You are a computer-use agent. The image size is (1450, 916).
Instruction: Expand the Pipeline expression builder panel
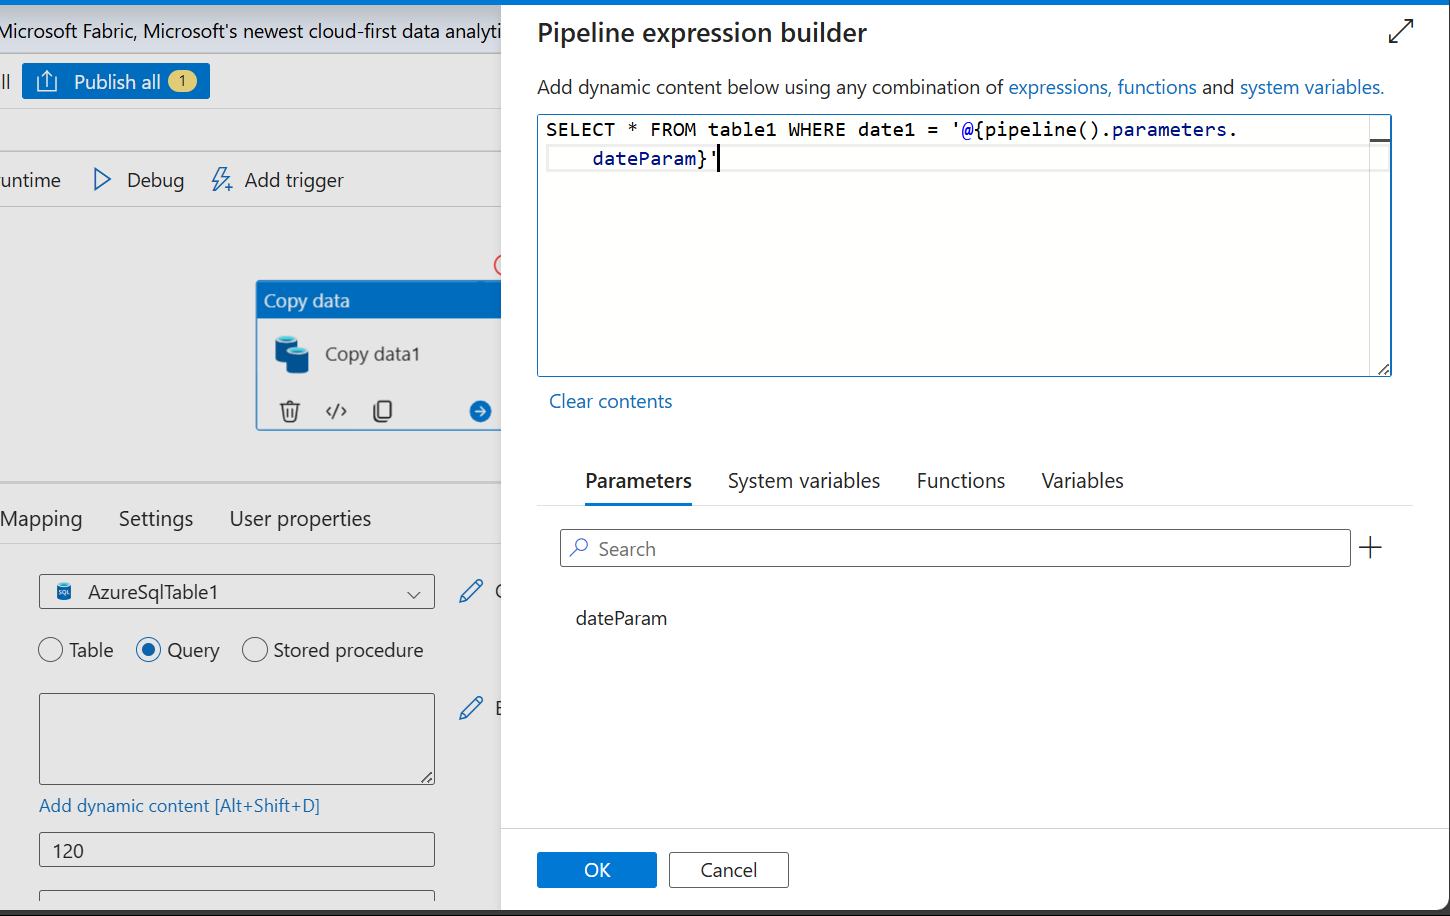1401,32
